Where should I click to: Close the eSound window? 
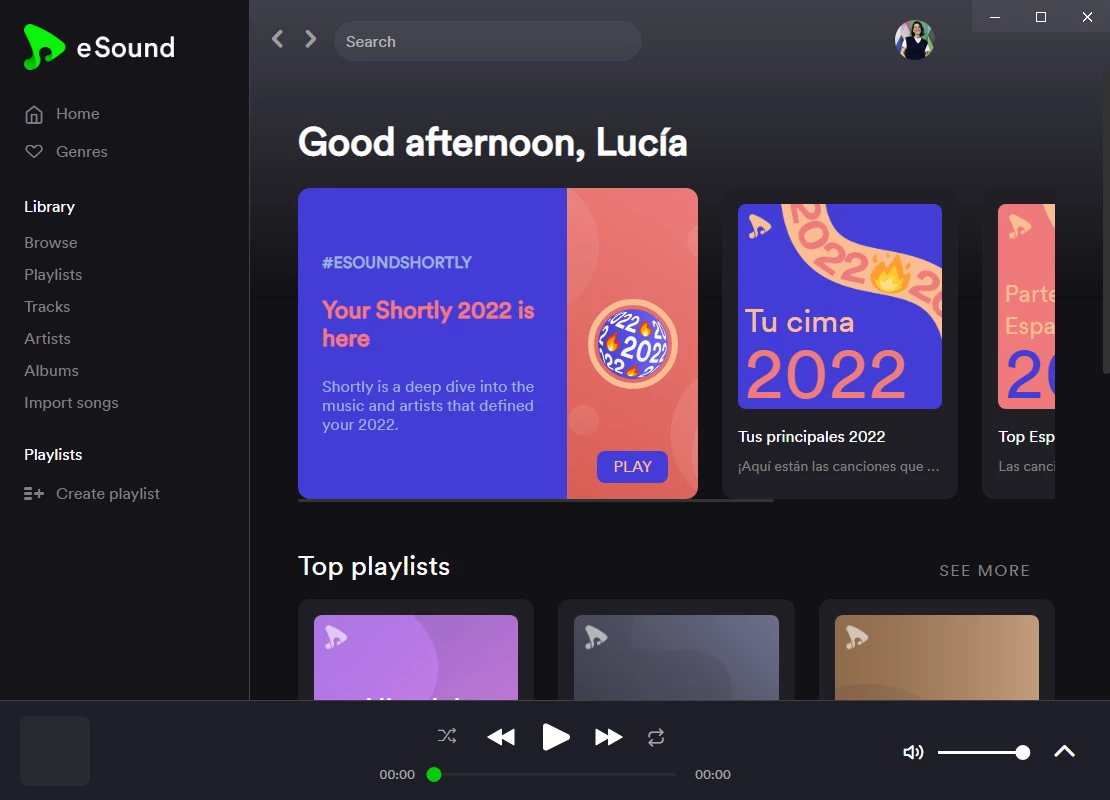pyautogui.click(x=1087, y=16)
